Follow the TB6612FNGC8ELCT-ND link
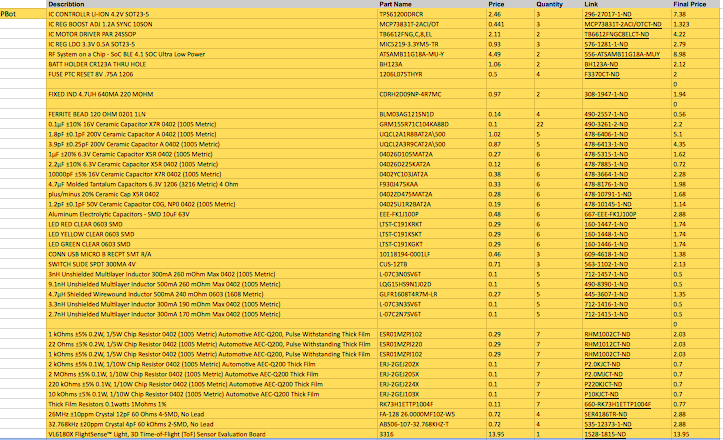This screenshot has width=723, height=440. pos(616,34)
